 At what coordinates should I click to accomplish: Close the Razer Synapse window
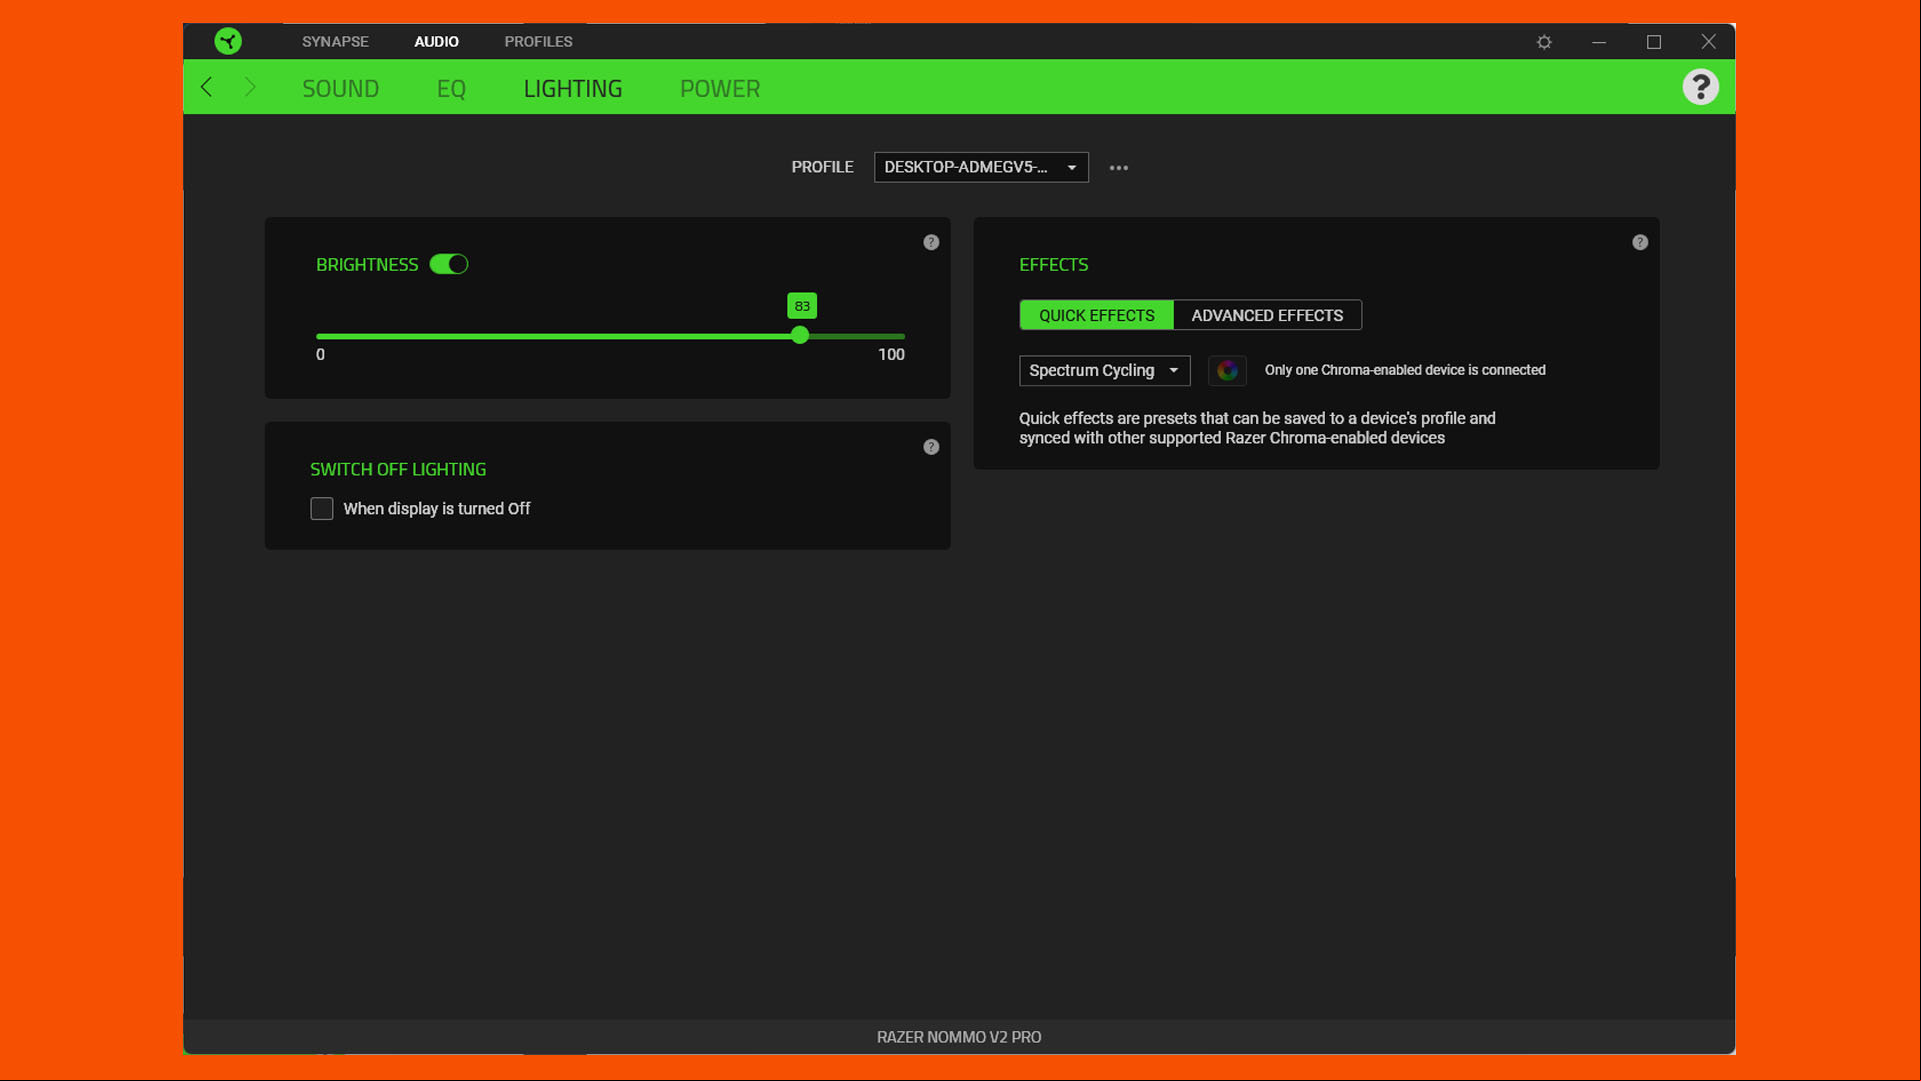point(1709,42)
